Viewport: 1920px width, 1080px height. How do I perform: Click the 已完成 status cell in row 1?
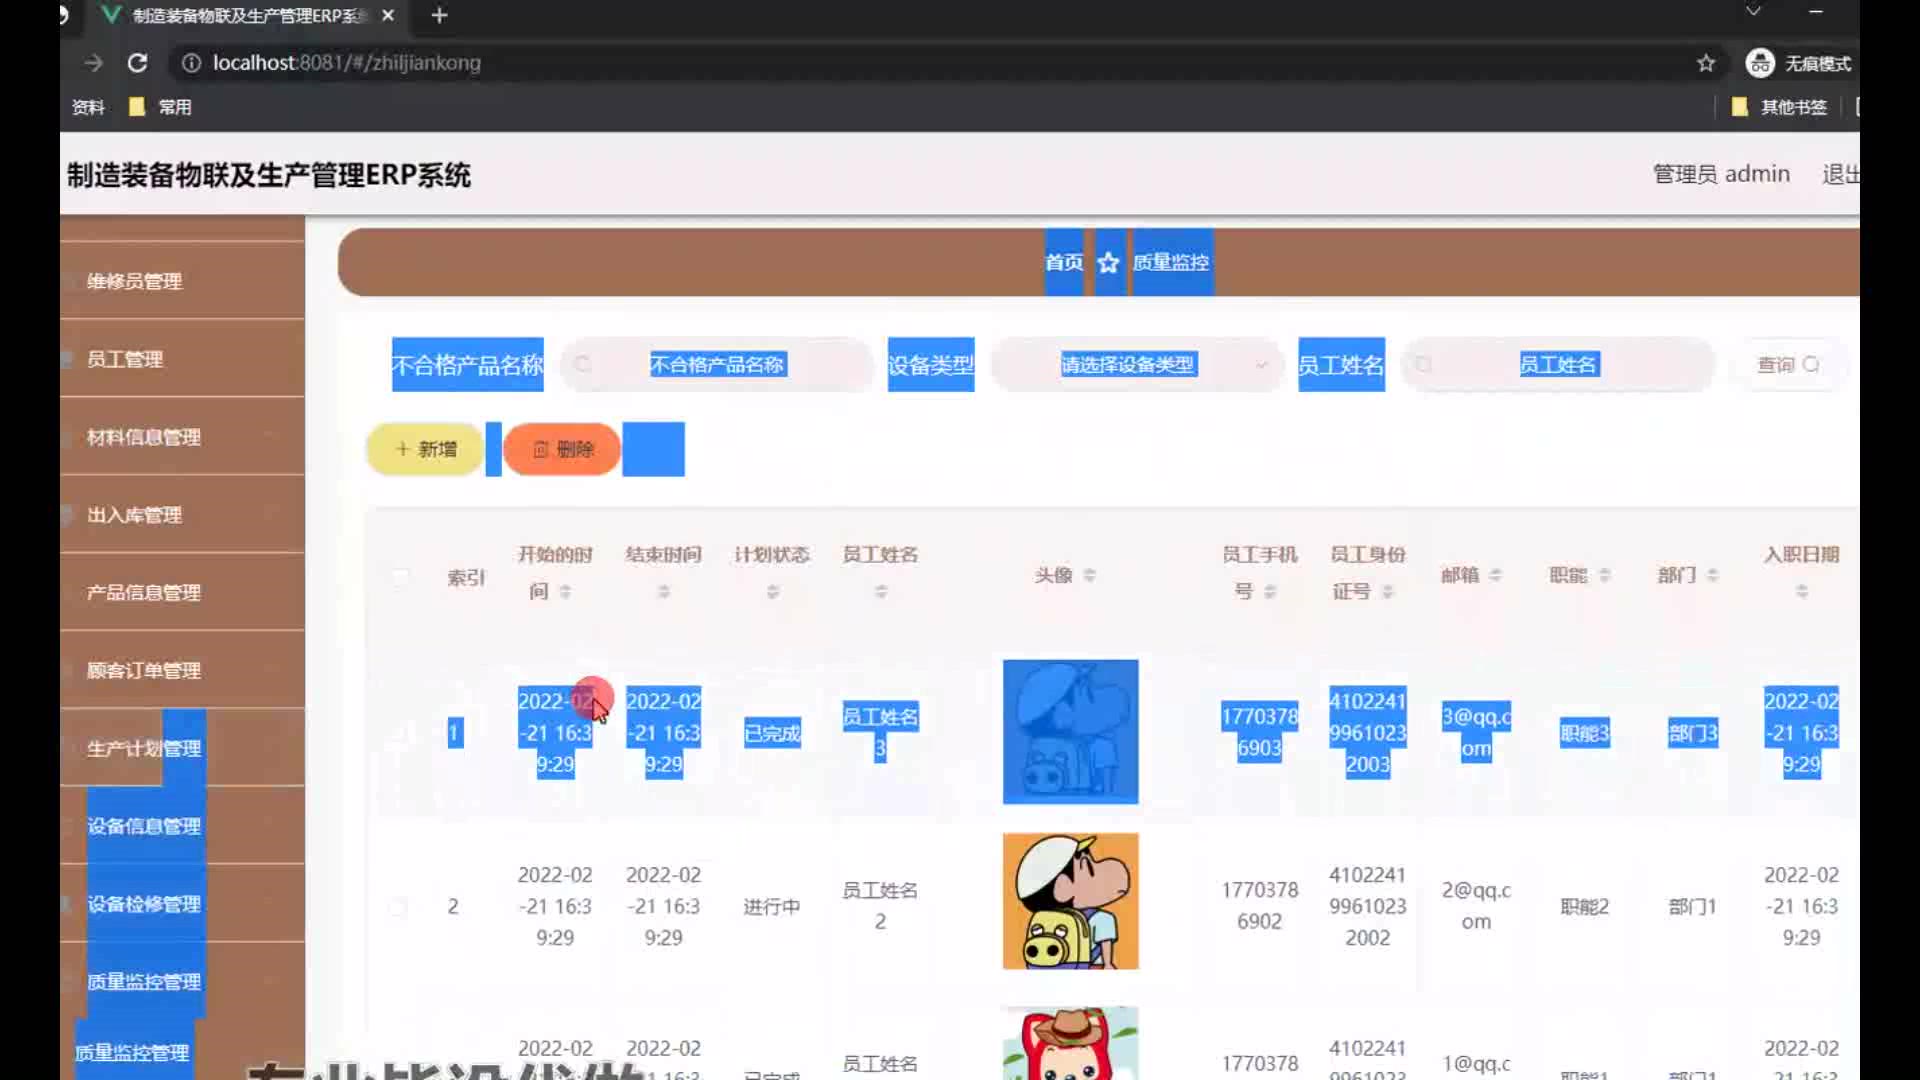(x=772, y=733)
